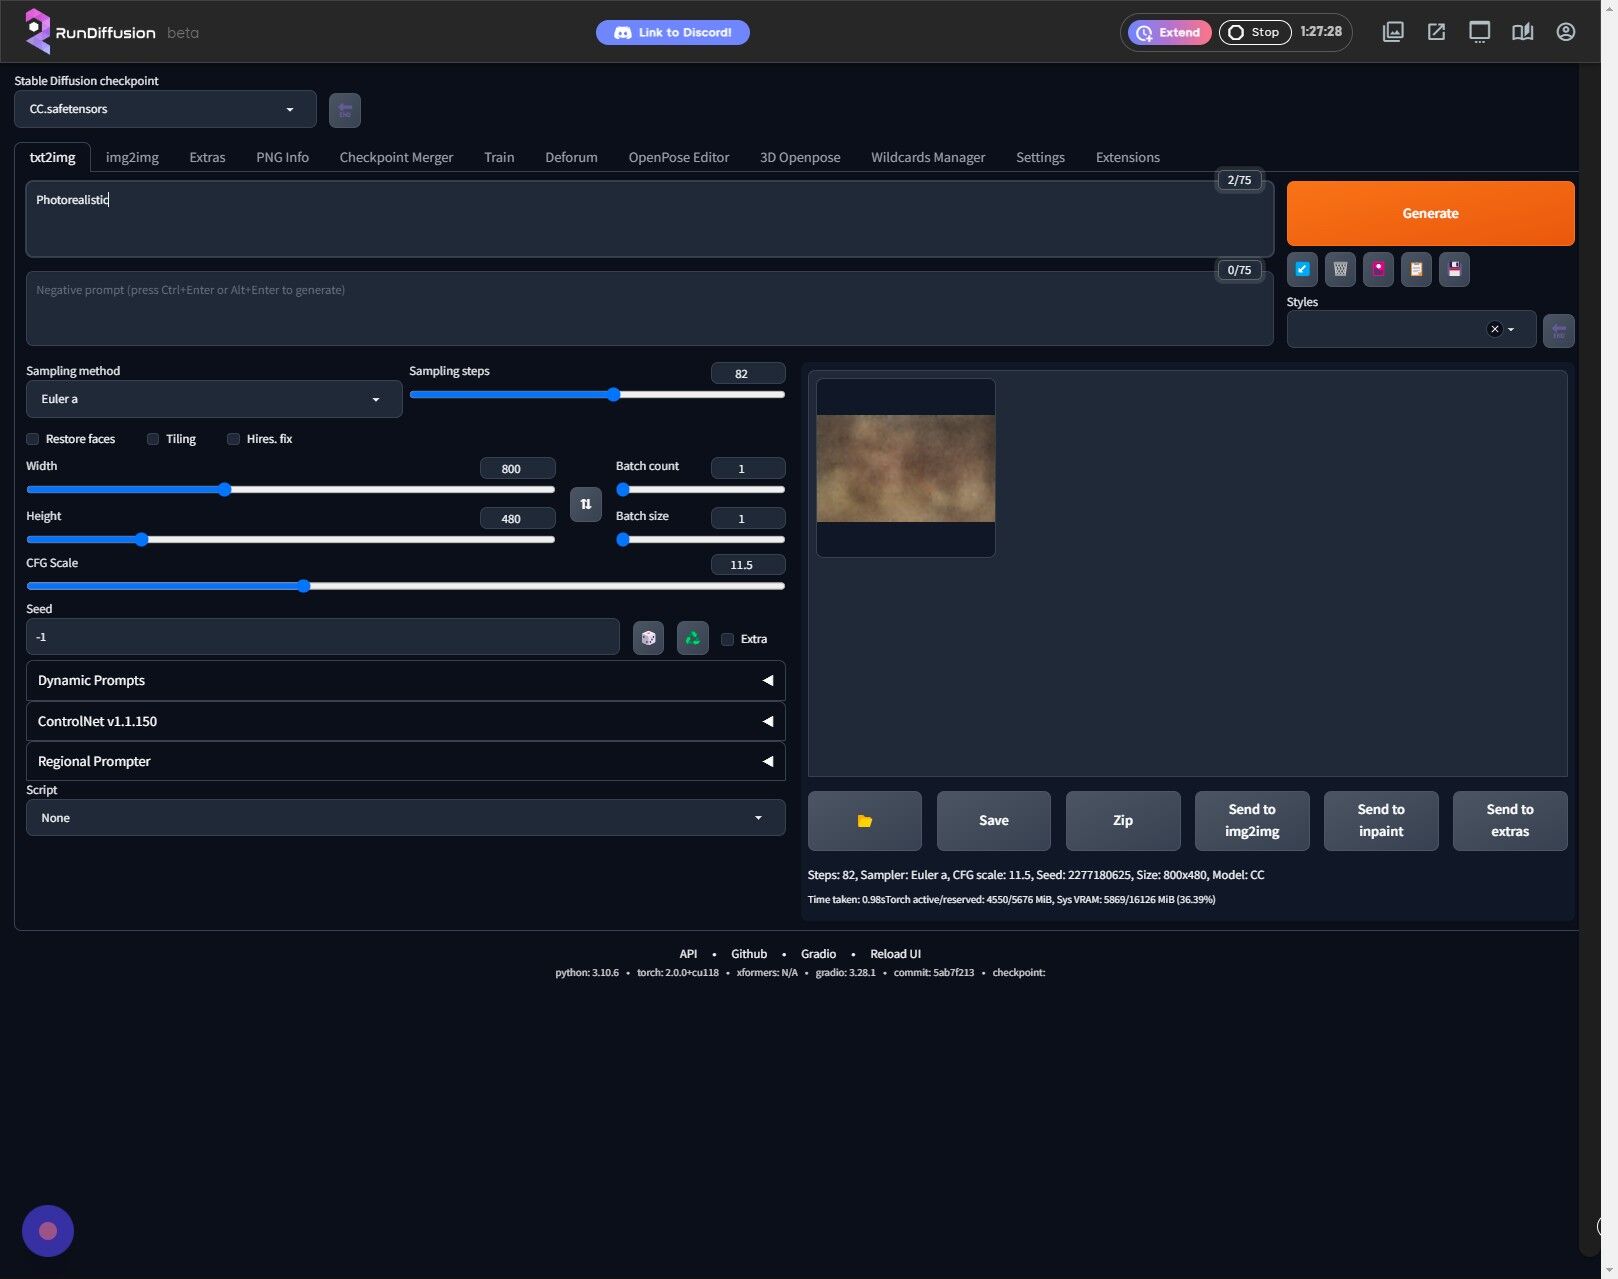
Task: Click the Seed input field
Action: click(x=323, y=637)
